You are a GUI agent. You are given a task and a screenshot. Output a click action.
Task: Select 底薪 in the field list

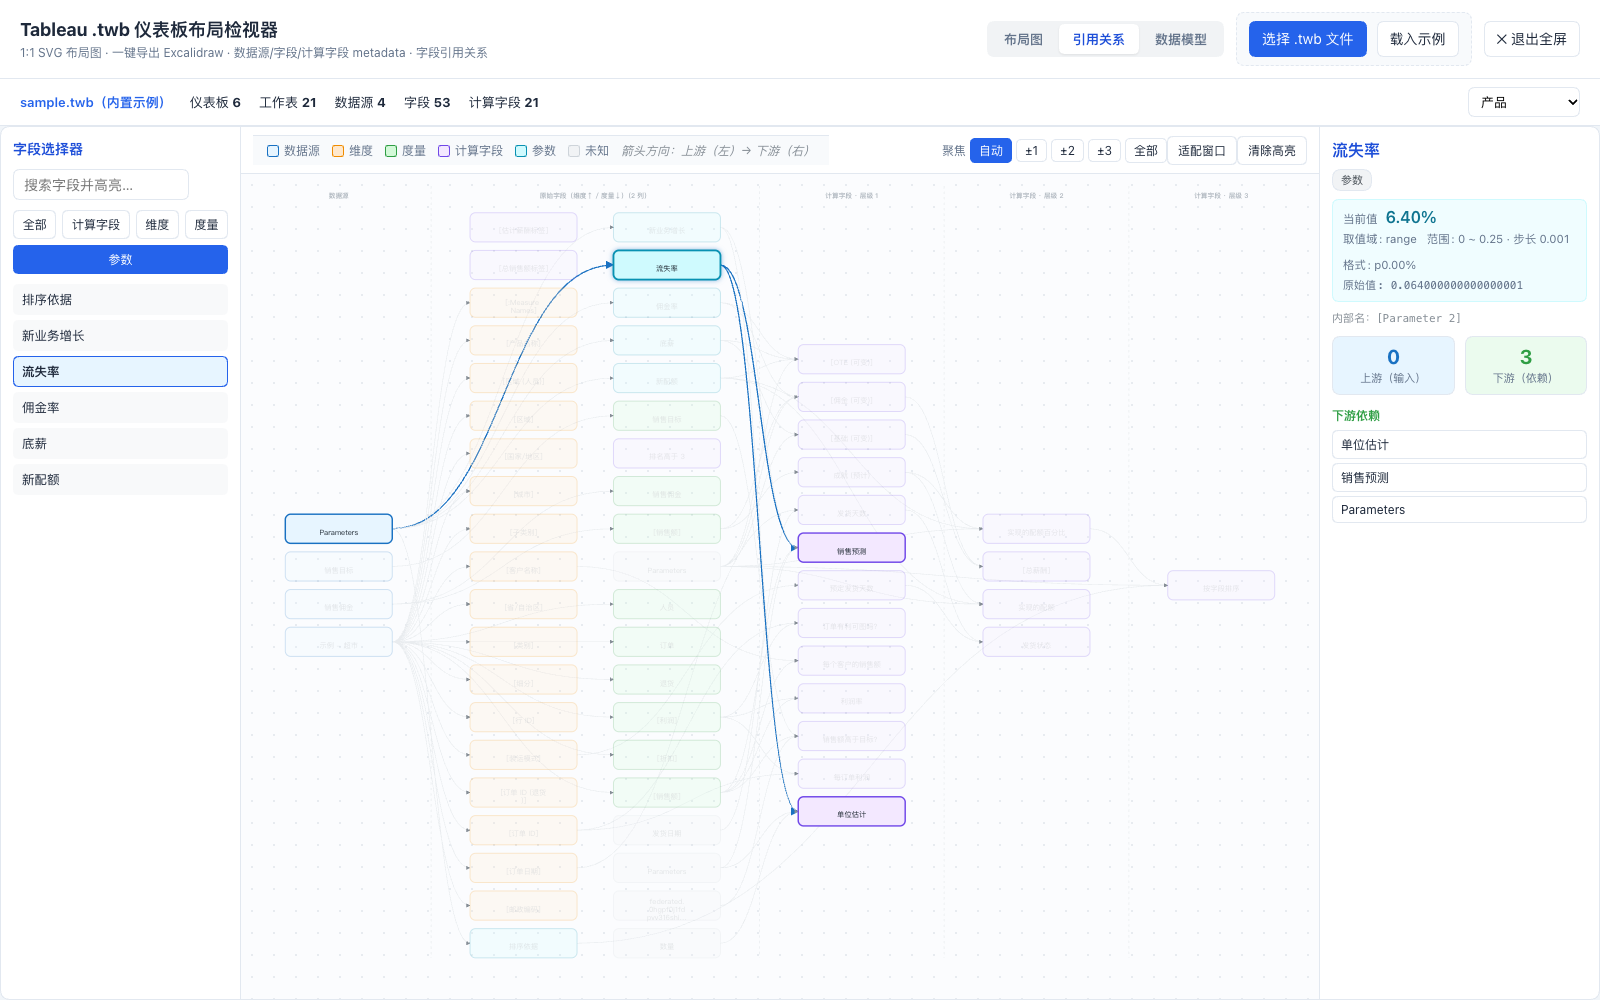click(x=120, y=444)
